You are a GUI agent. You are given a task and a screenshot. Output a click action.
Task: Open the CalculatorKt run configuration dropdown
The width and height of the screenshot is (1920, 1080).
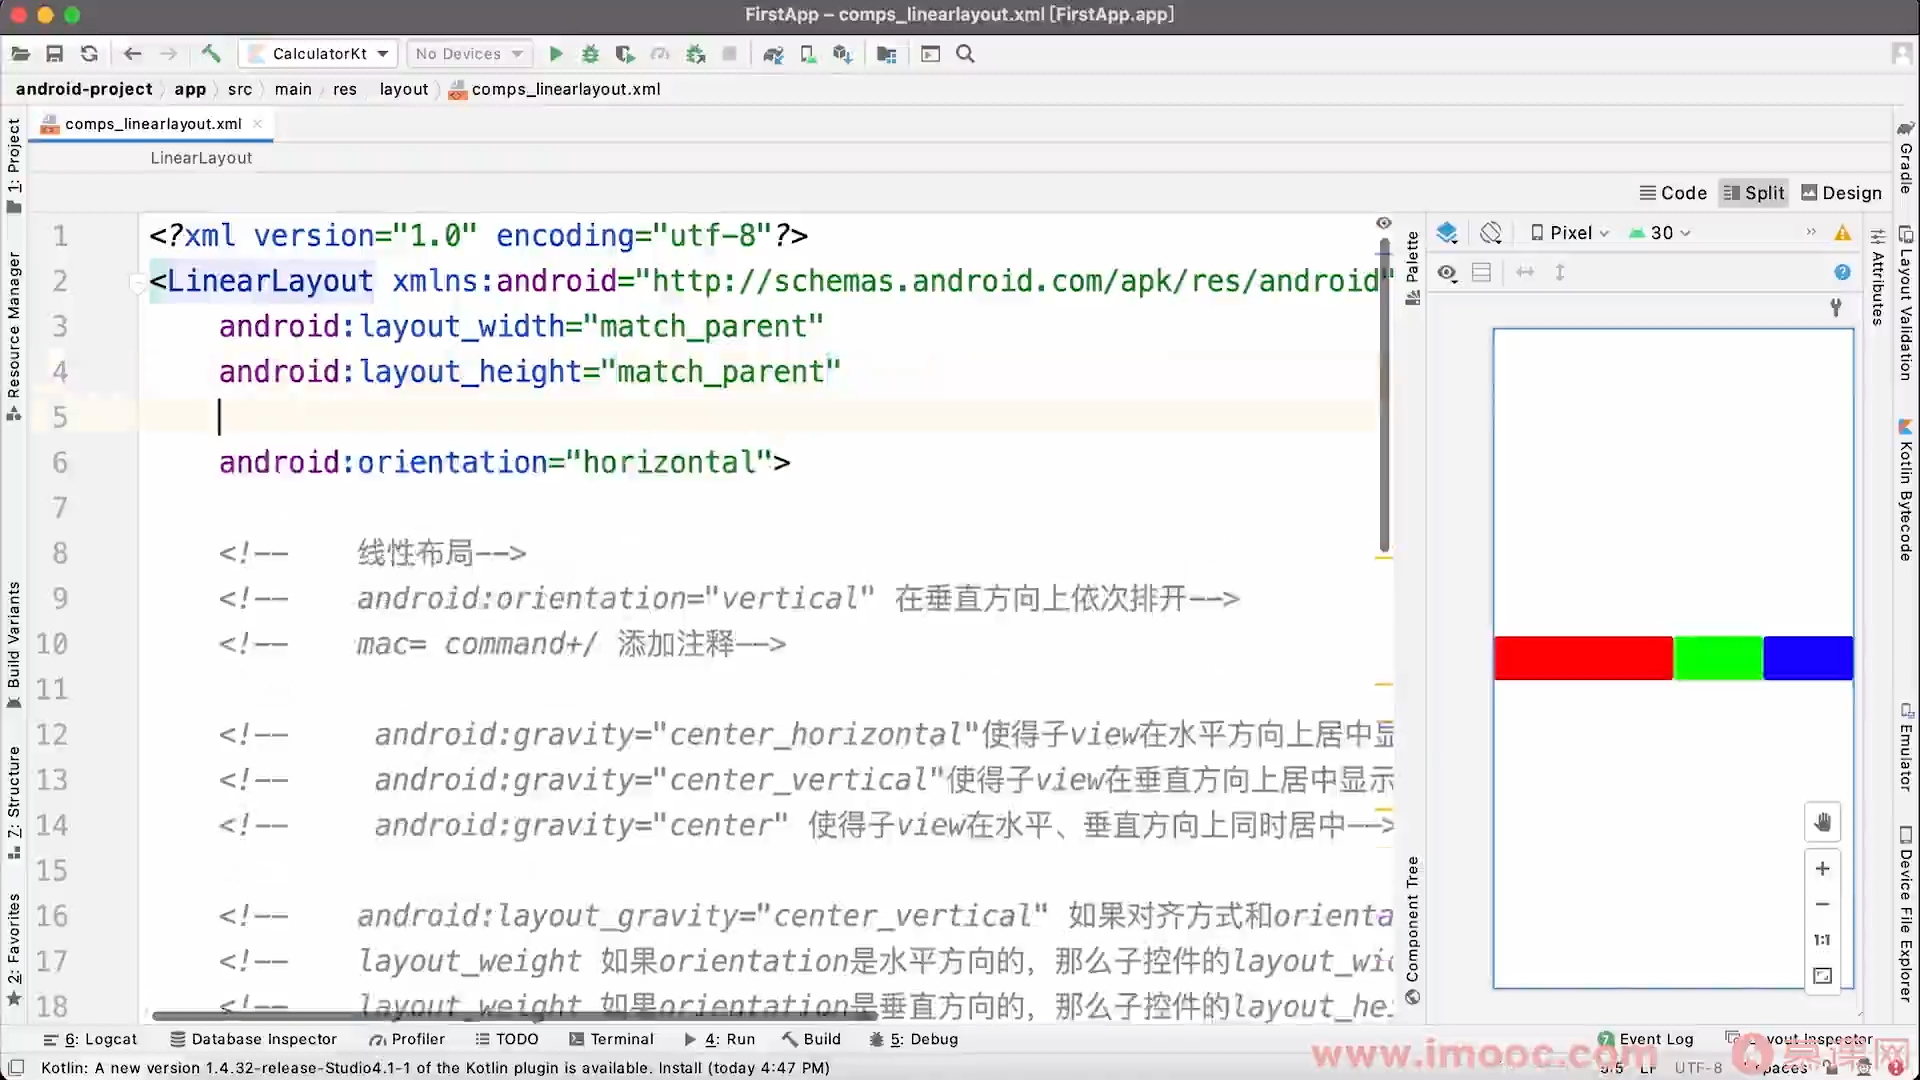(x=320, y=54)
